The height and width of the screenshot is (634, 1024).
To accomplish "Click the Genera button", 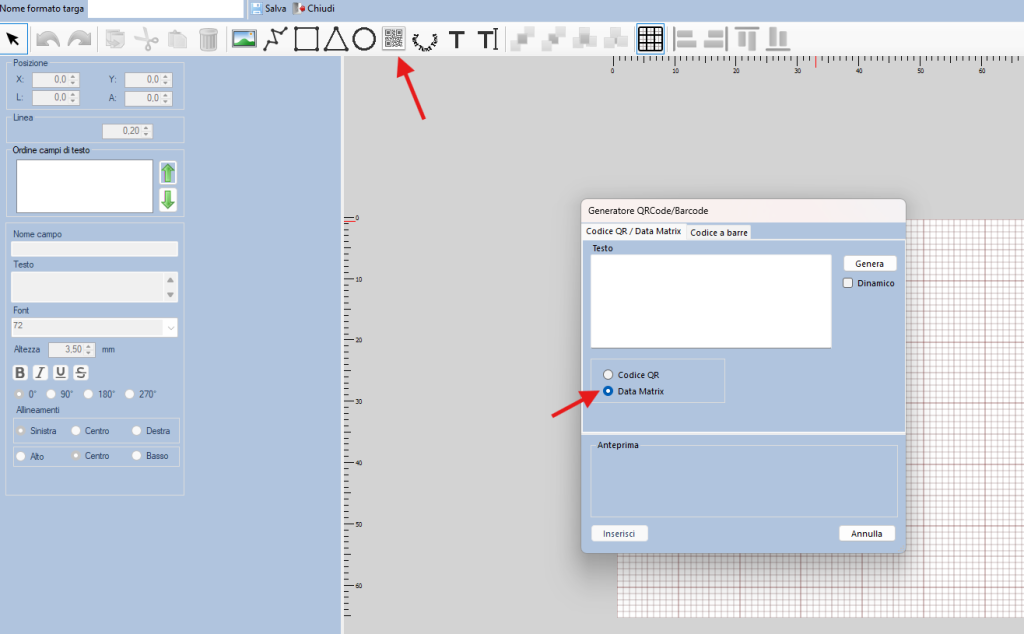I will pyautogui.click(x=869, y=263).
